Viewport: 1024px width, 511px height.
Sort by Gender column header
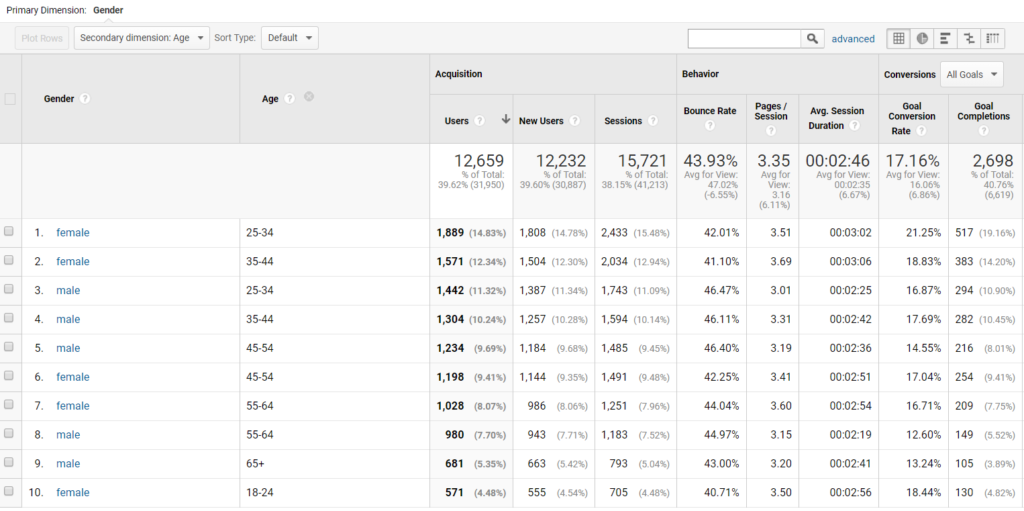point(59,99)
